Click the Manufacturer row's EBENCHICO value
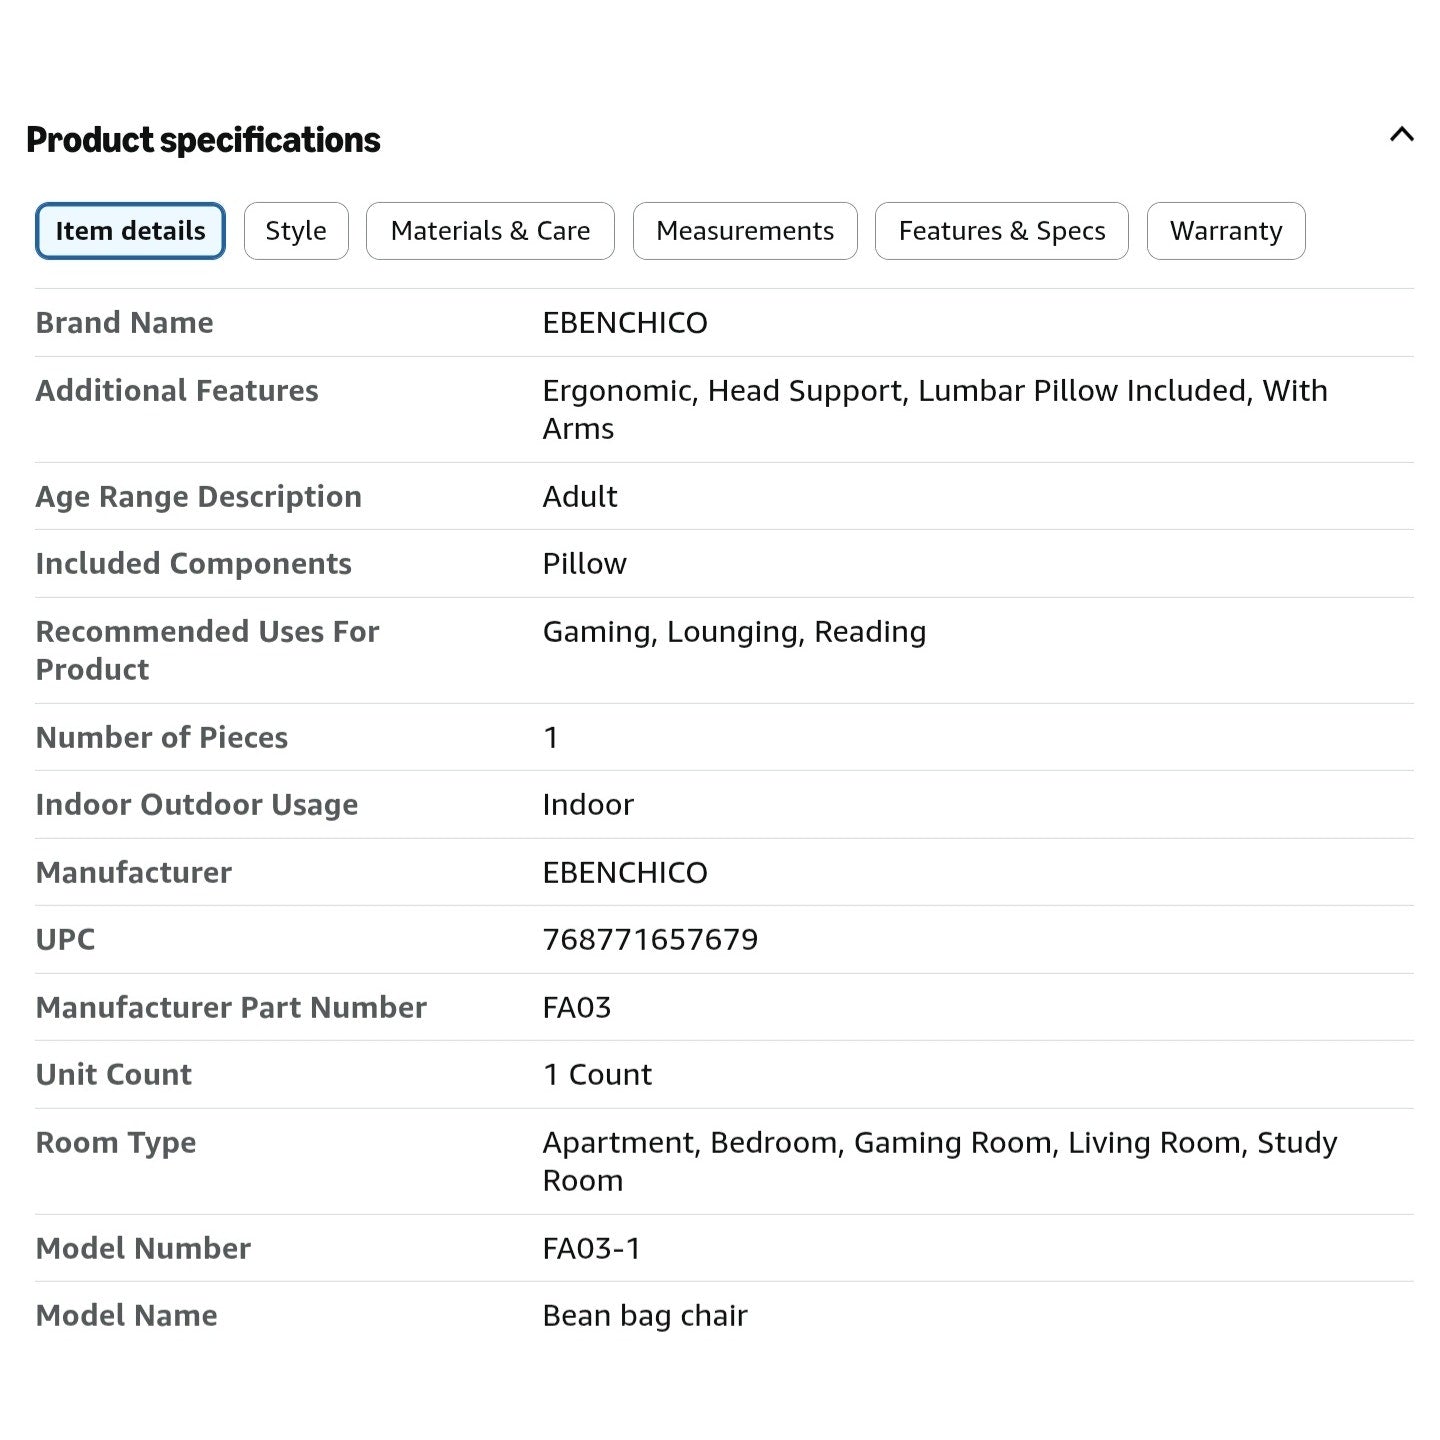Viewport: 1440px width, 1440px height. coord(625,873)
